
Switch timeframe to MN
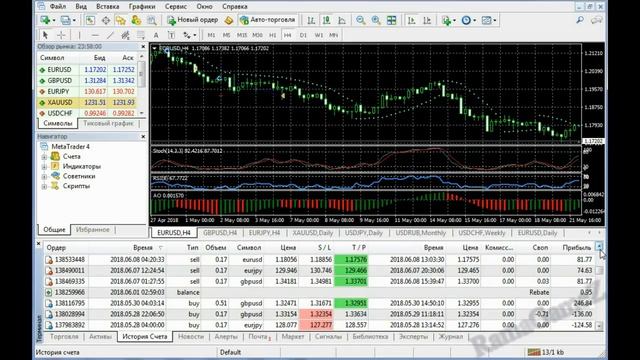[x=333, y=35]
